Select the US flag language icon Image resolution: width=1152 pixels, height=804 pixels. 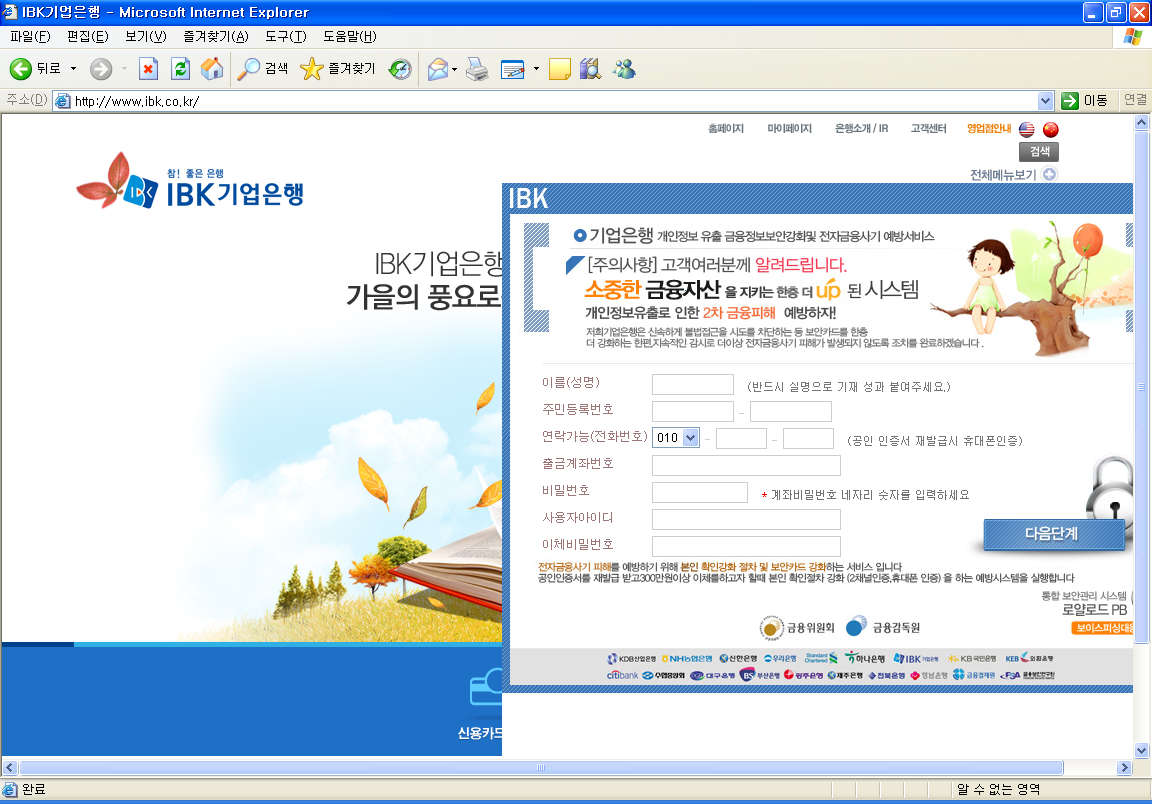1026,130
